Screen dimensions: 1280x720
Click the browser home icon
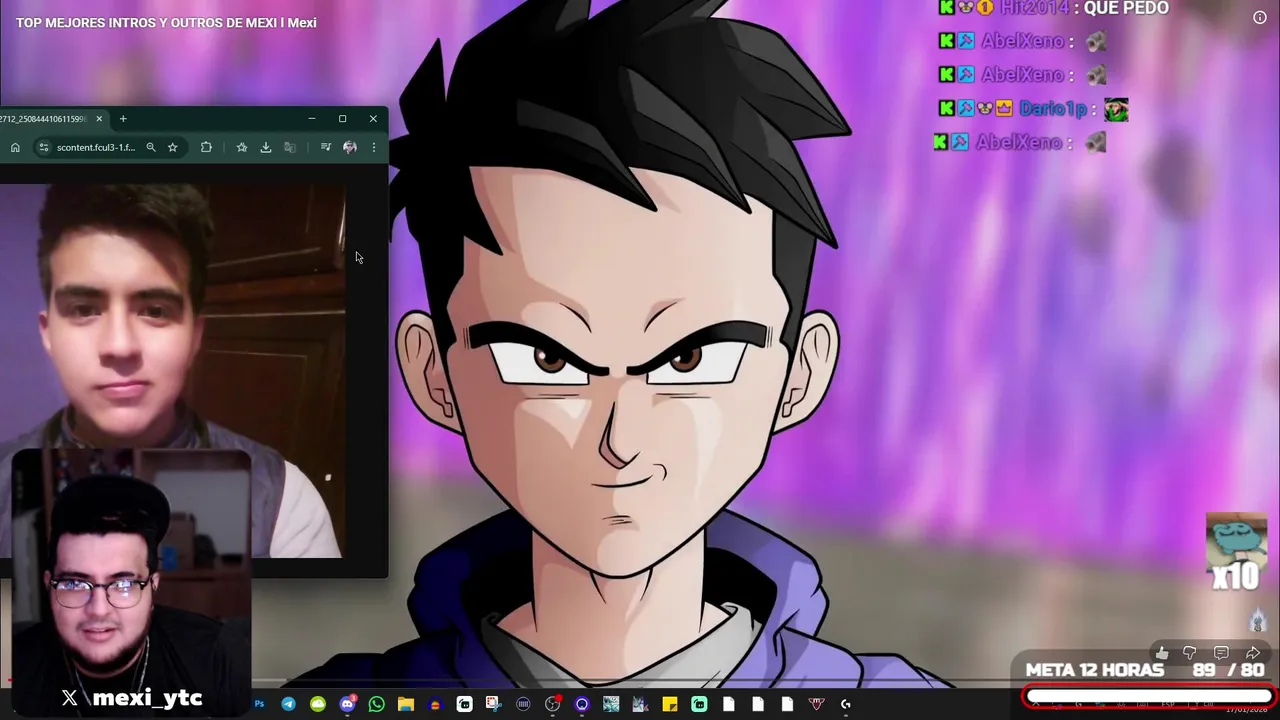[15, 147]
